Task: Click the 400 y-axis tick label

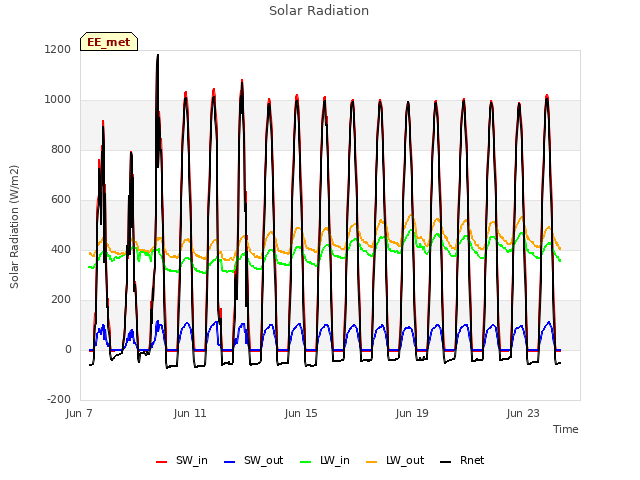Action: (61, 249)
